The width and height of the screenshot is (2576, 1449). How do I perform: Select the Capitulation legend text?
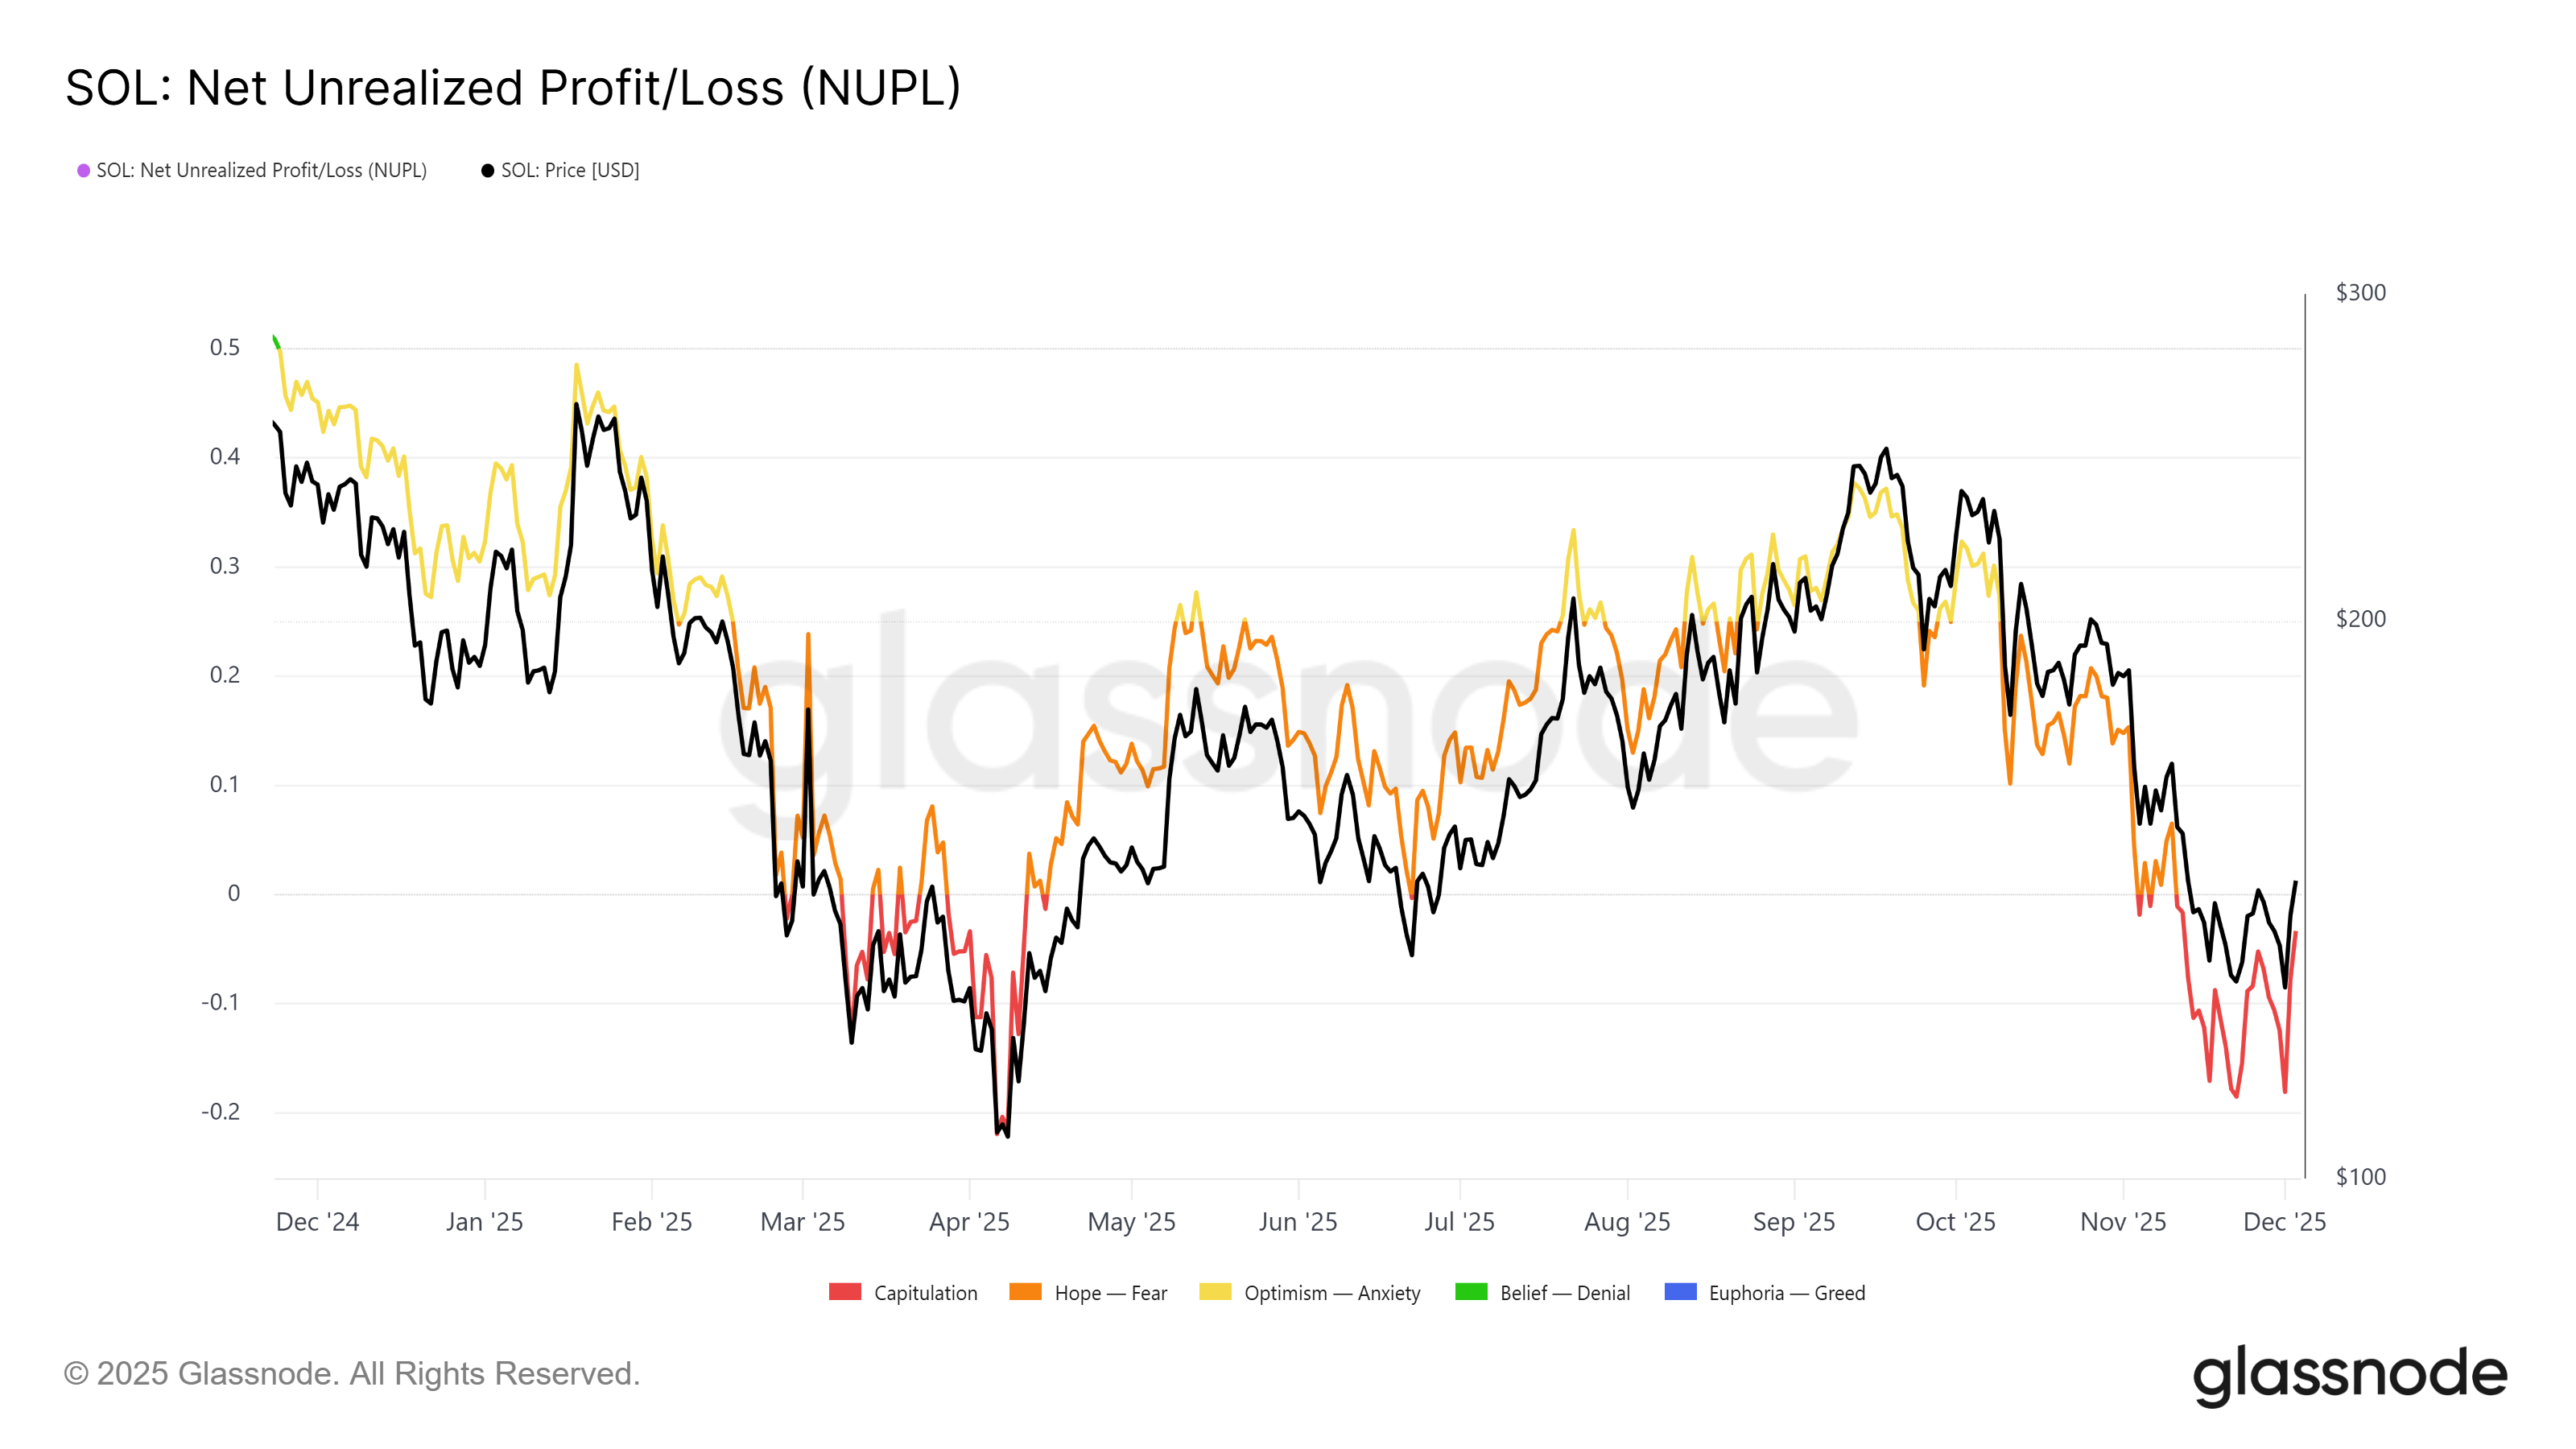pos(926,1293)
